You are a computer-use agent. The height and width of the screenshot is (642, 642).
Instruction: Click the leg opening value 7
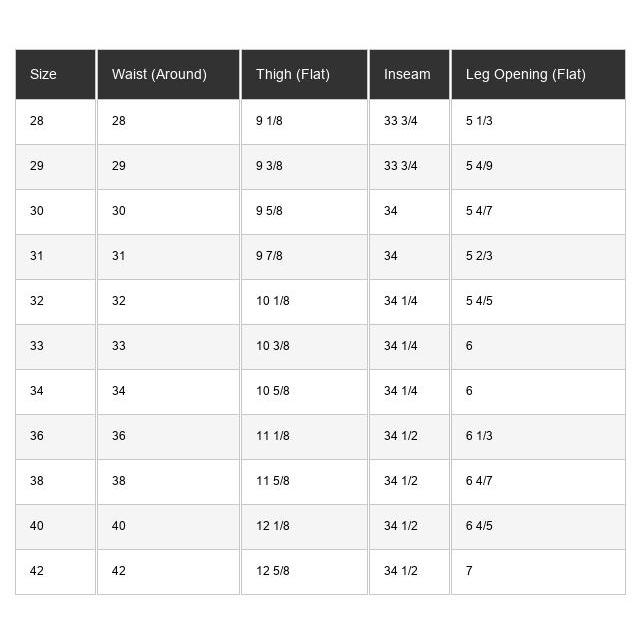click(469, 571)
